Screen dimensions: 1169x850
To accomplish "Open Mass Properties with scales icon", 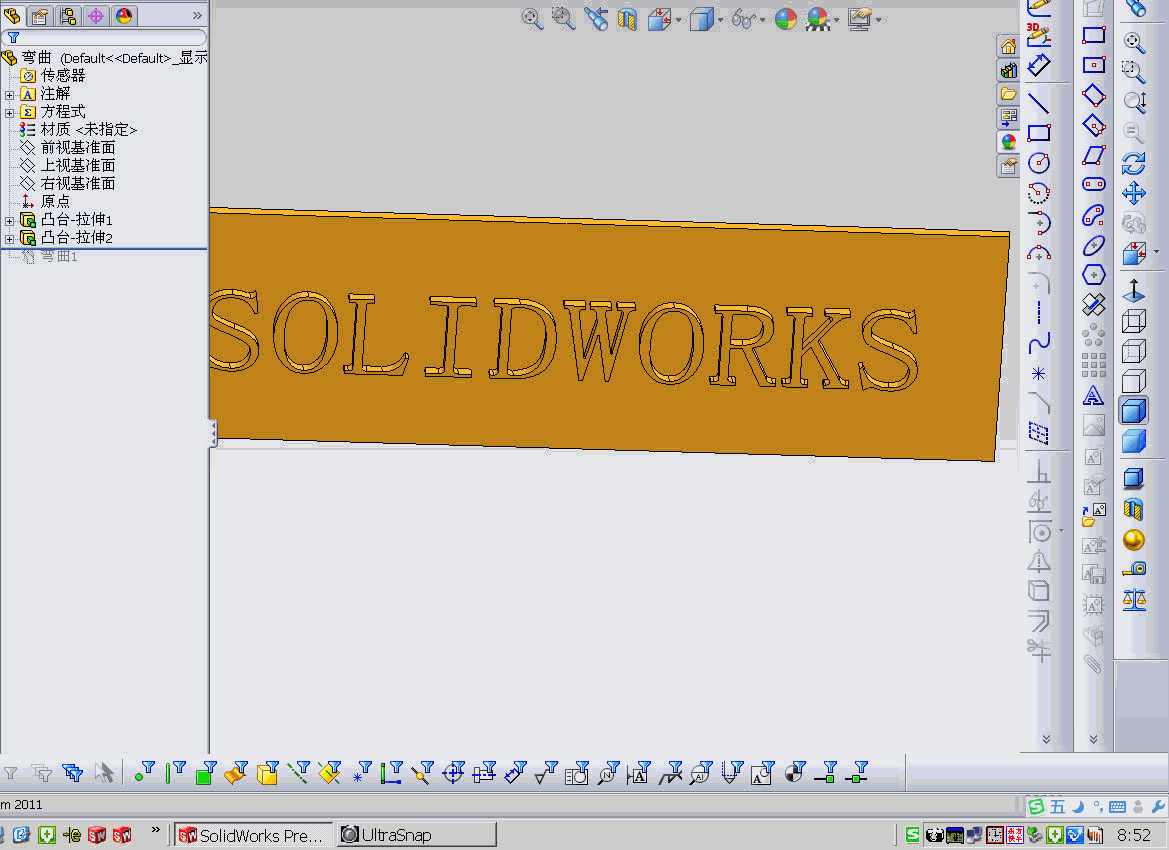I will 1134,599.
